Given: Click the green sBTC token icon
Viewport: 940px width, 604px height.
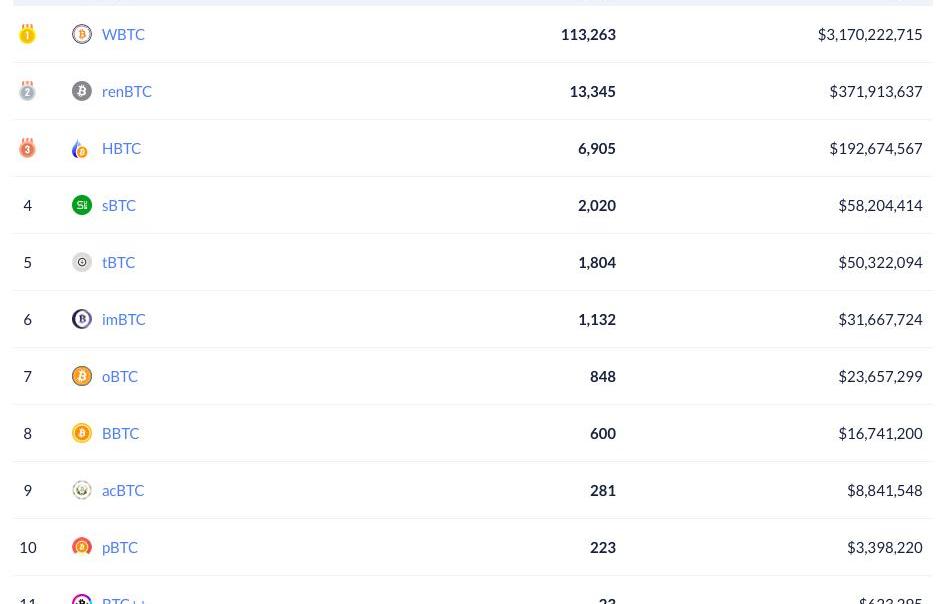Looking at the screenshot, I should [x=82, y=205].
